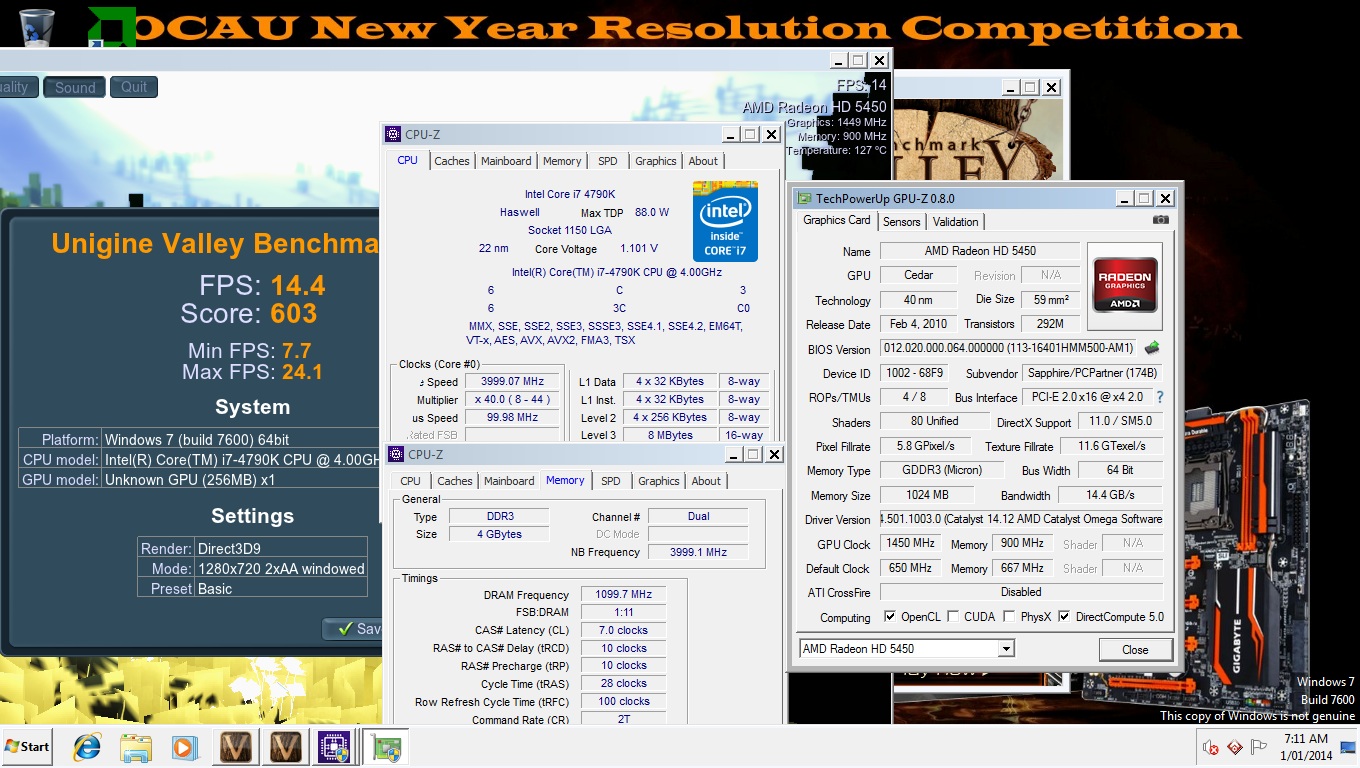Click the lower CPU-Z memory window title icon
The height and width of the screenshot is (768, 1360).
(396, 454)
